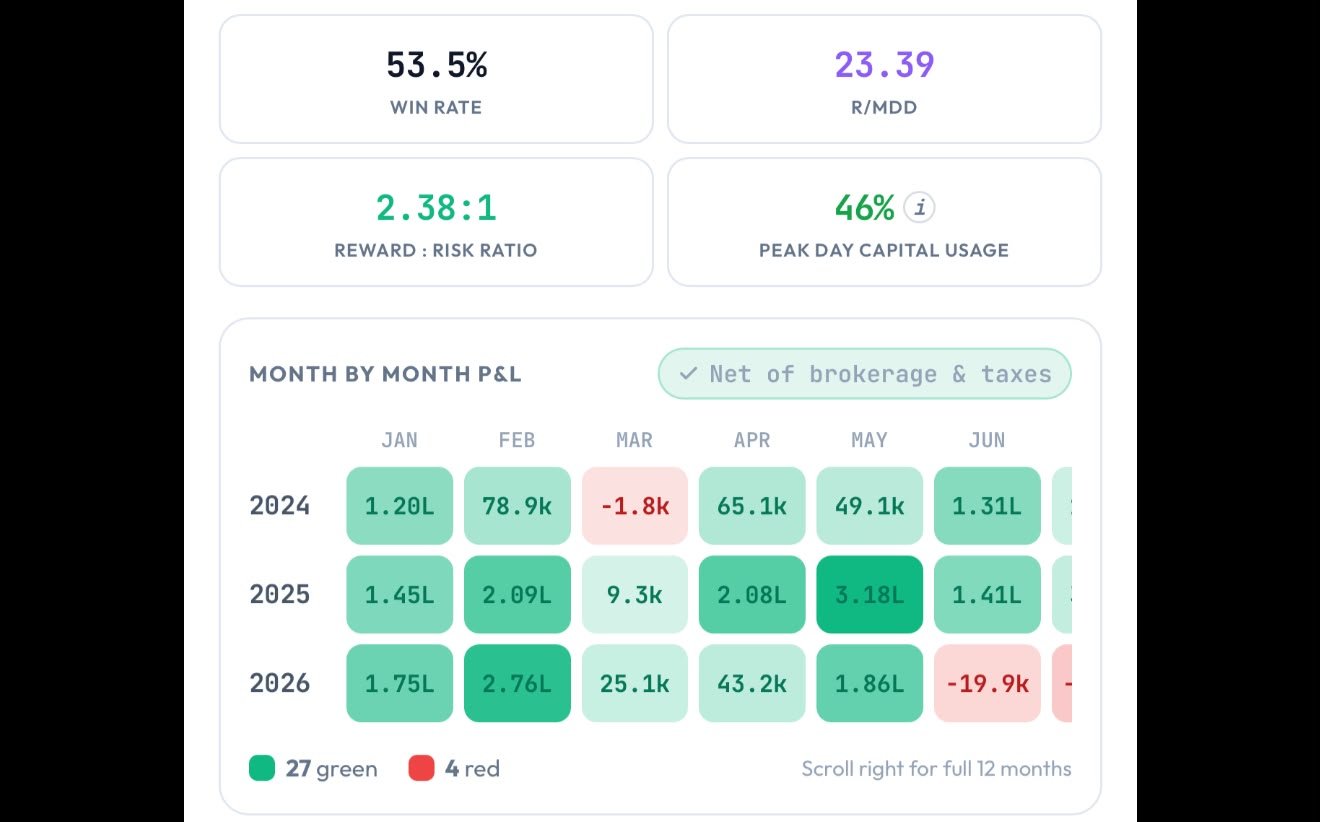Screen dimensions: 1320x822
Task: Click the checkmark in the brokerage badge
Action: coord(688,374)
